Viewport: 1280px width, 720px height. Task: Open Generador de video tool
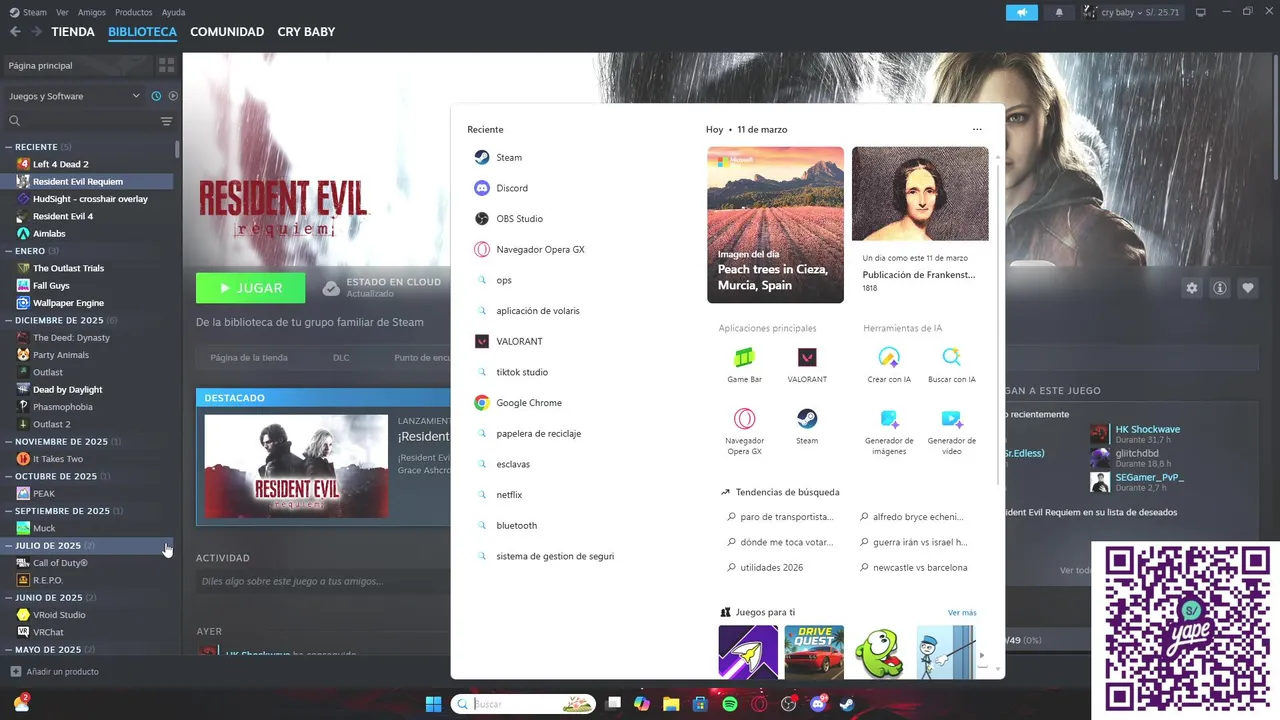(x=951, y=432)
